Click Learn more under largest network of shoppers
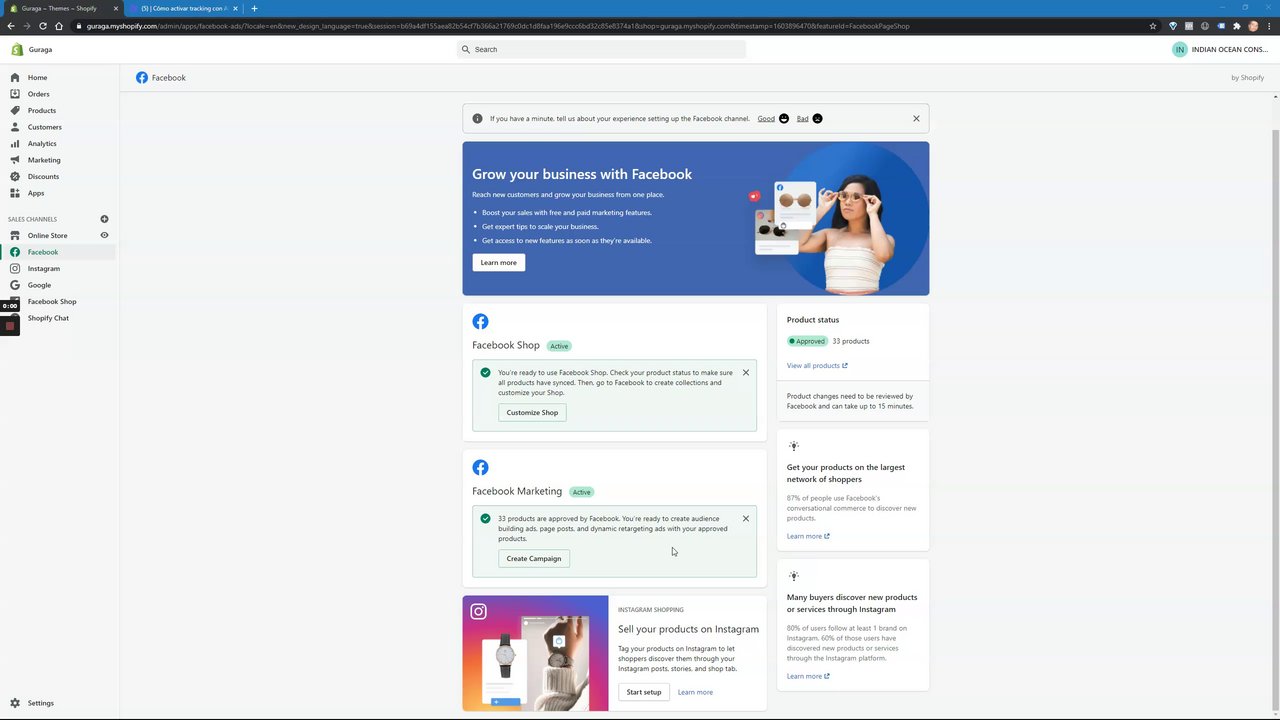Viewport: 1280px width, 720px height. click(808, 536)
